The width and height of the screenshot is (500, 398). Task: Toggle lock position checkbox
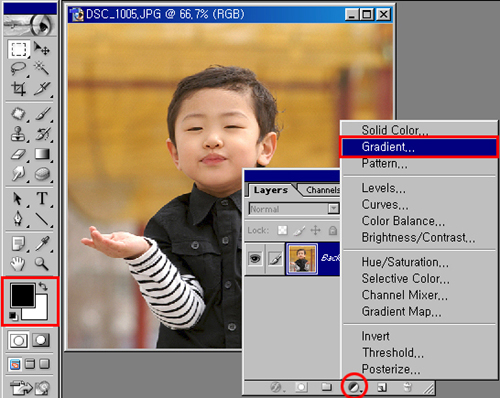pos(315,230)
